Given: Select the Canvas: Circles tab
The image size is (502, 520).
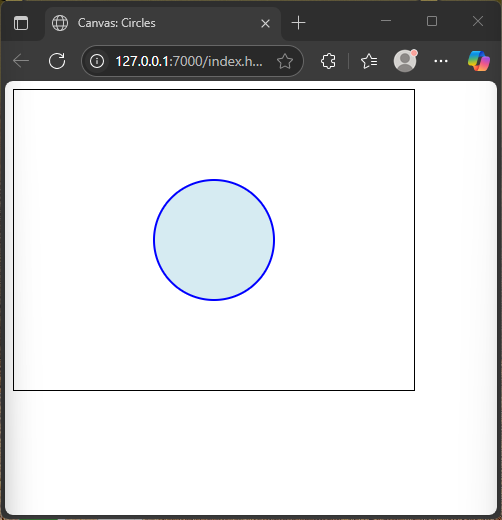Looking at the screenshot, I should [x=163, y=24].
